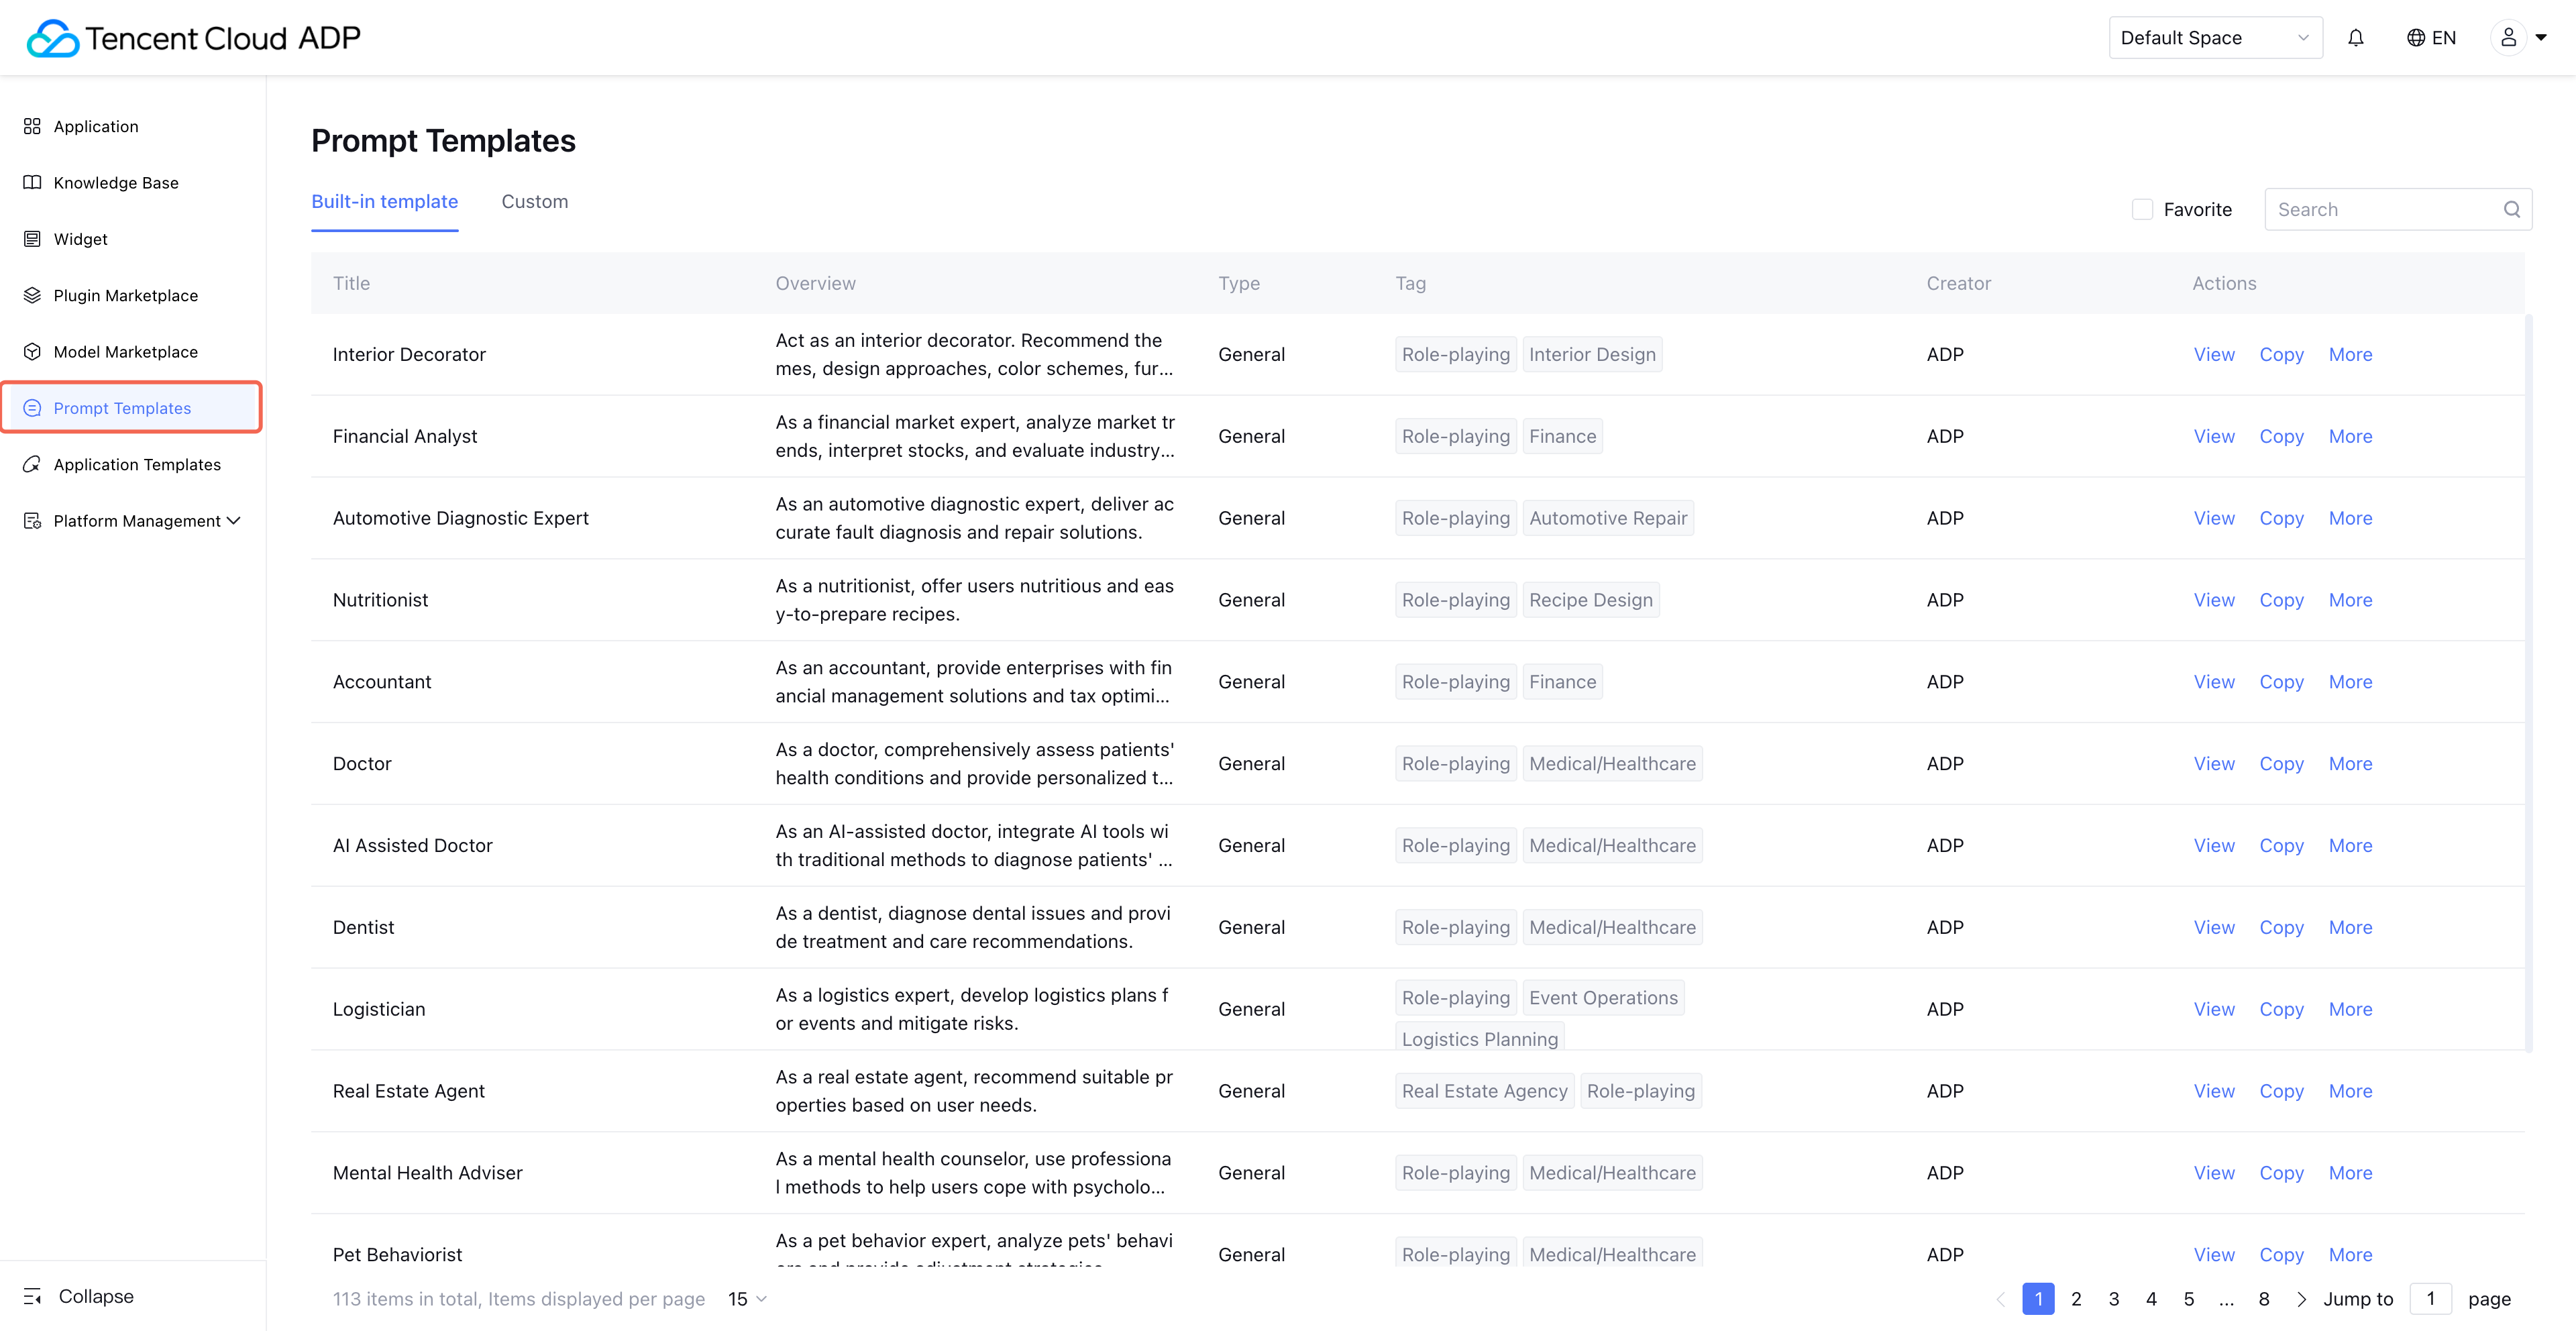Click the search magnifier icon
Image resolution: width=2576 pixels, height=1331 pixels.
2511,209
